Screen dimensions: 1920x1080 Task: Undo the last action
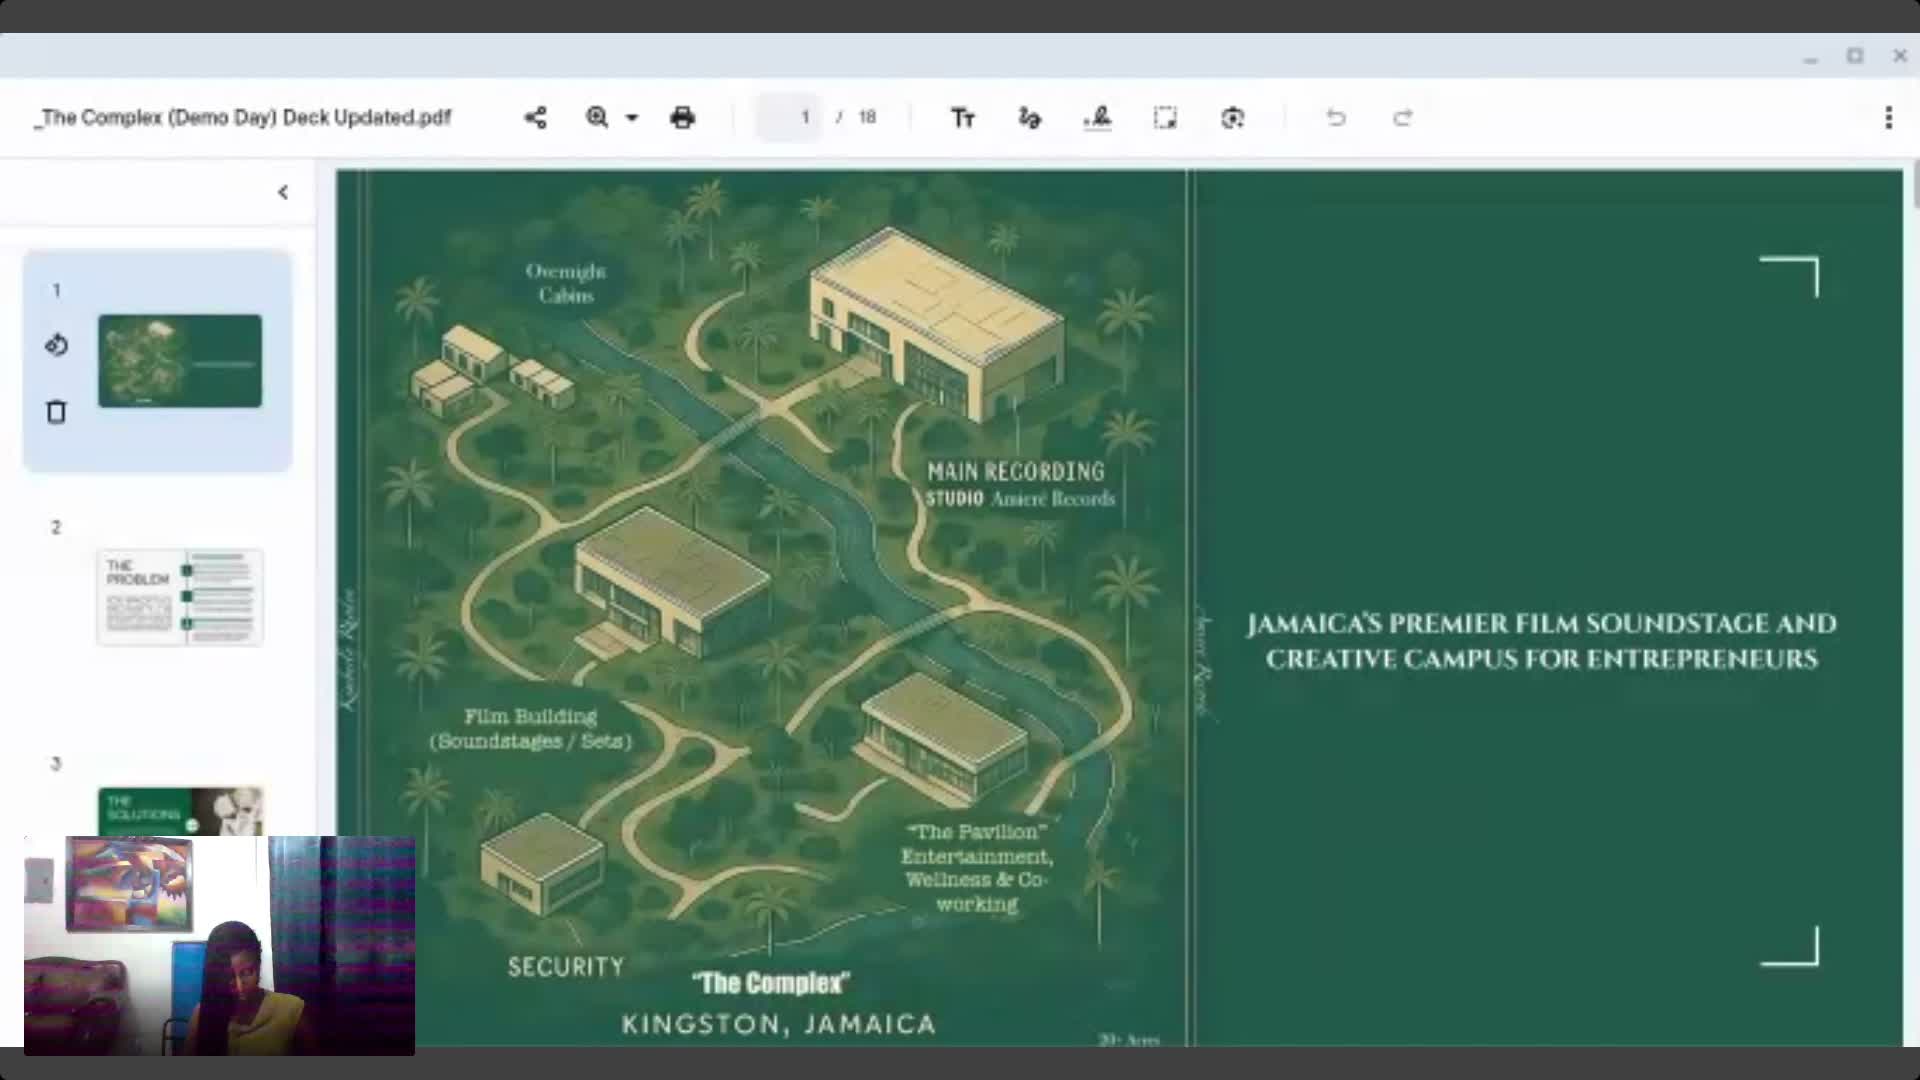click(1336, 118)
